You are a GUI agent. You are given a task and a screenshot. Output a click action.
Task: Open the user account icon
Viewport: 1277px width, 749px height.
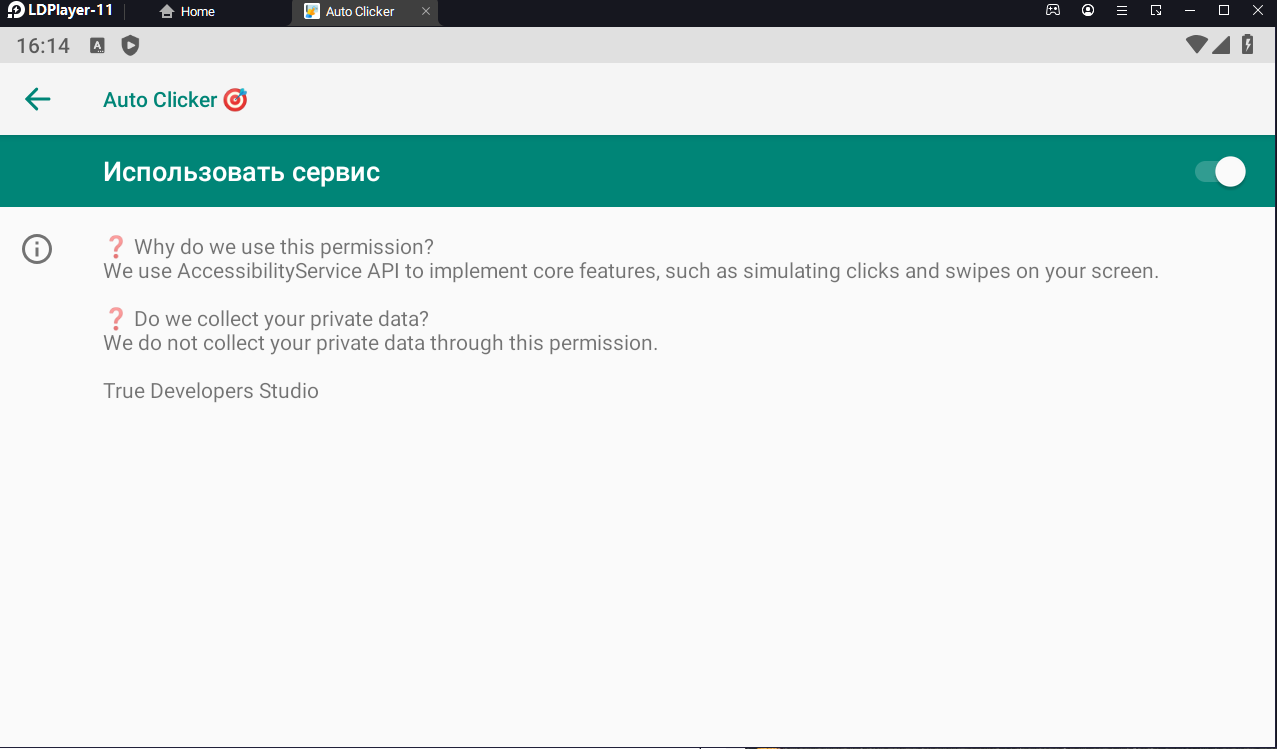1087,11
